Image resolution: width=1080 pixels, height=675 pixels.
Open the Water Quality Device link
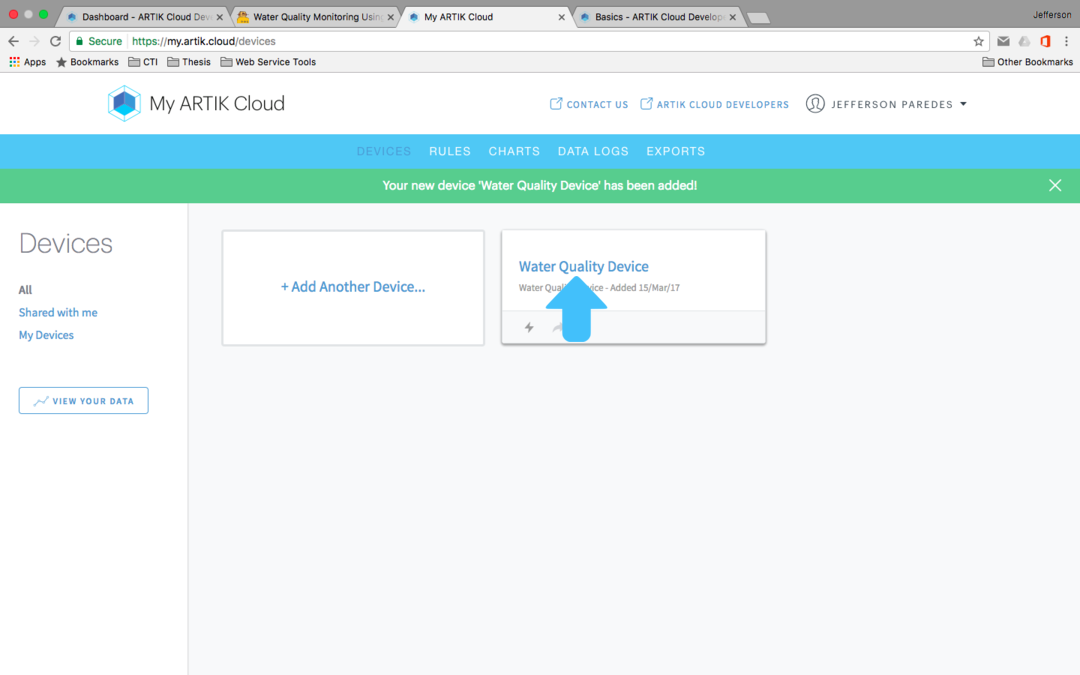pyautogui.click(x=583, y=266)
